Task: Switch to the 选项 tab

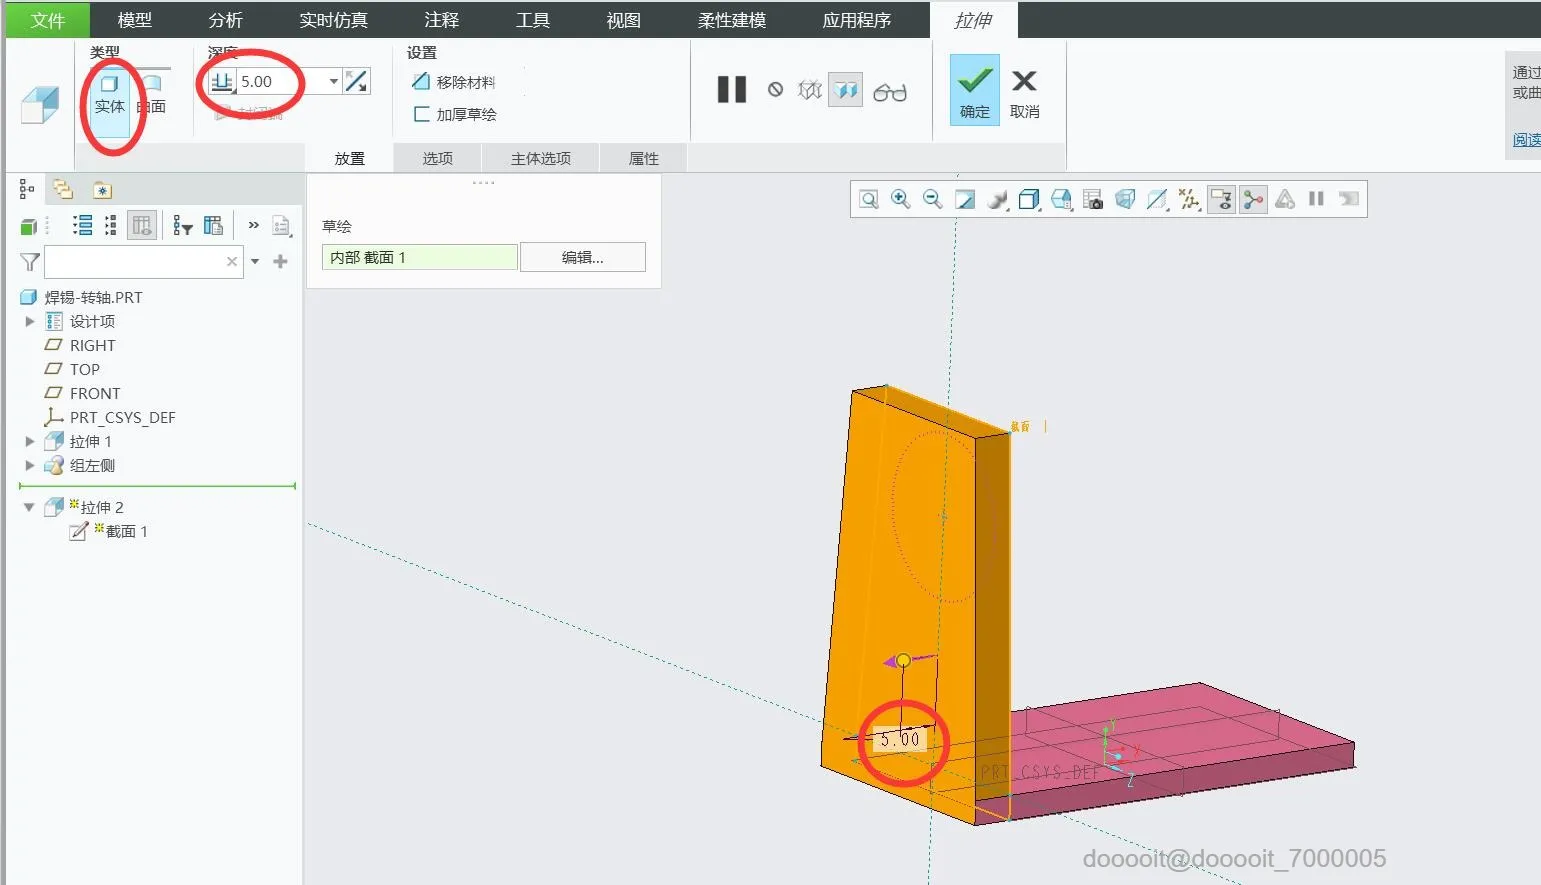Action: pos(437,158)
